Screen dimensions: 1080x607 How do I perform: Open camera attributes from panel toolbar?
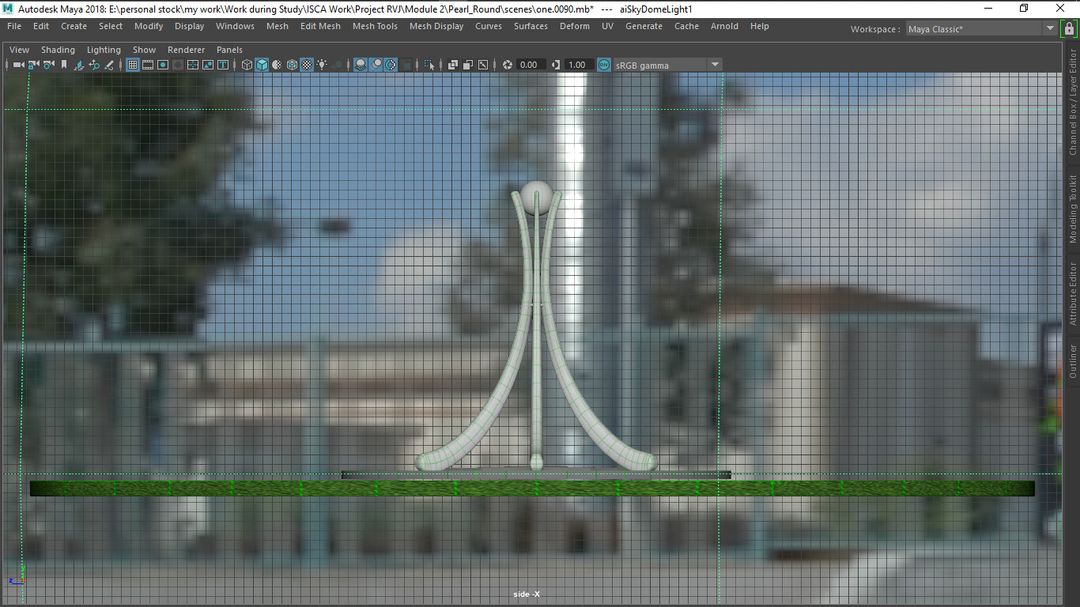(49, 65)
